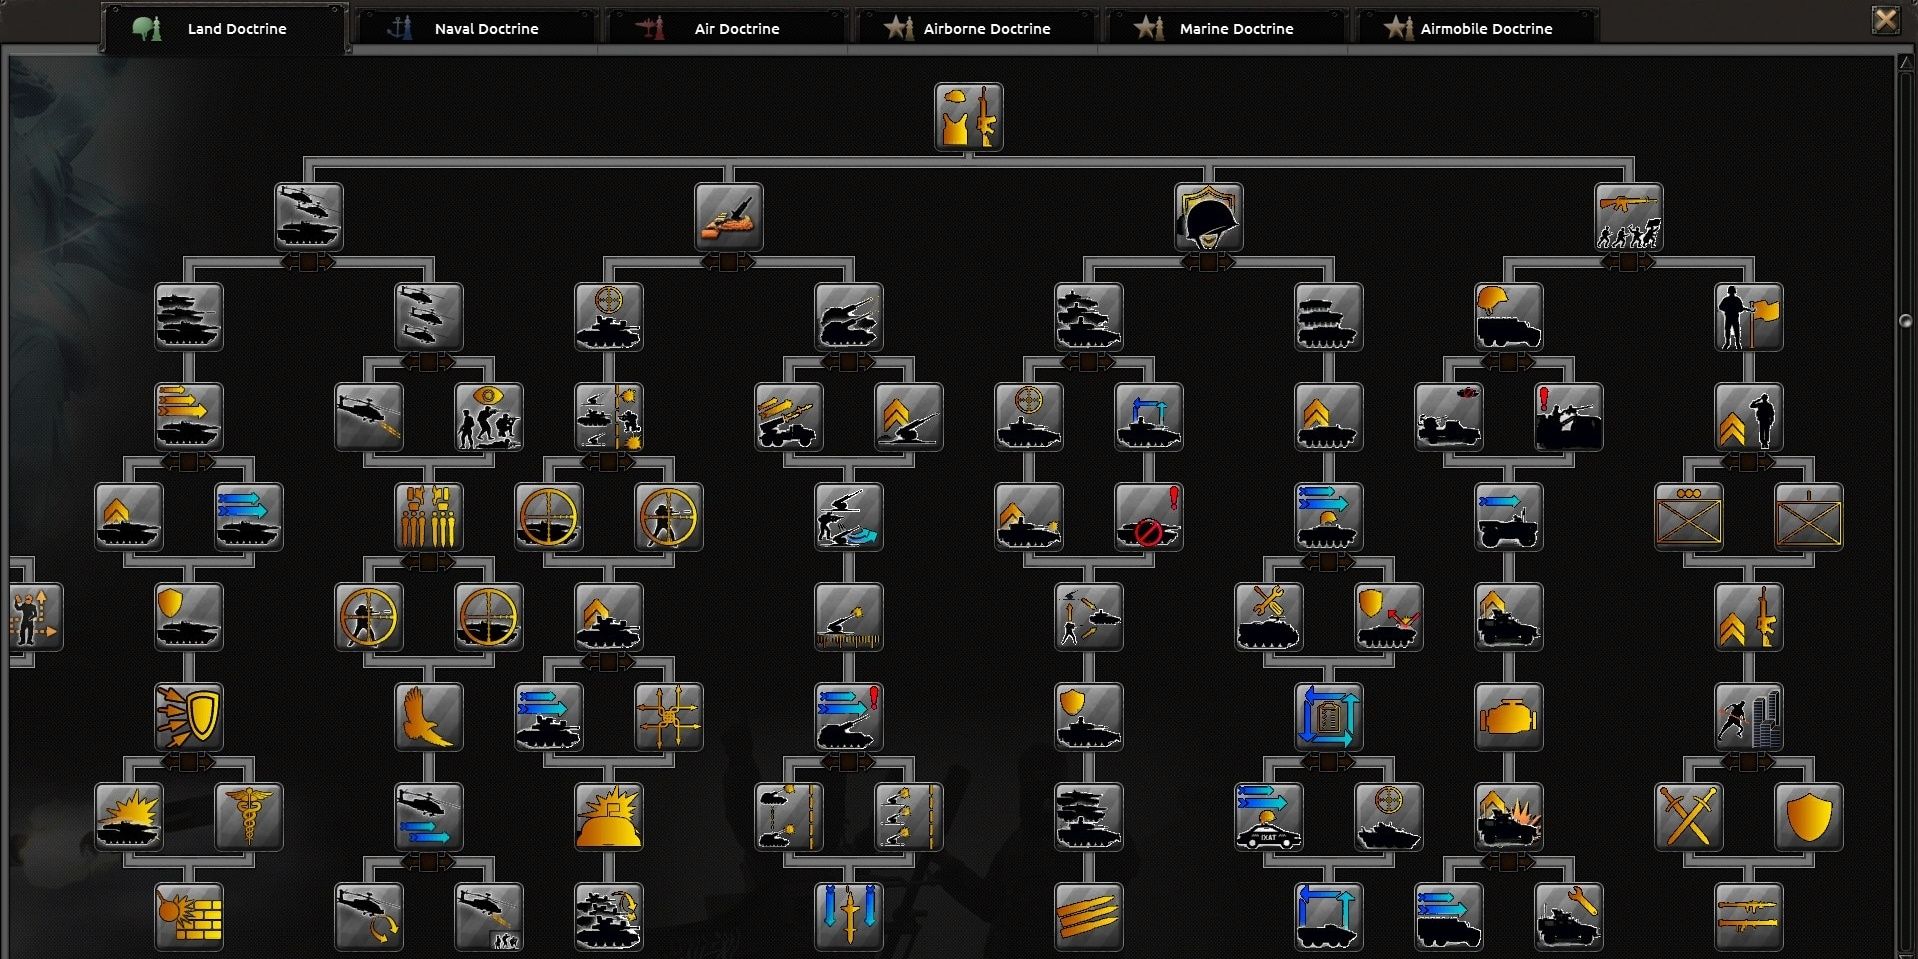Choose the golden eagle doctrine icon

point(428,717)
